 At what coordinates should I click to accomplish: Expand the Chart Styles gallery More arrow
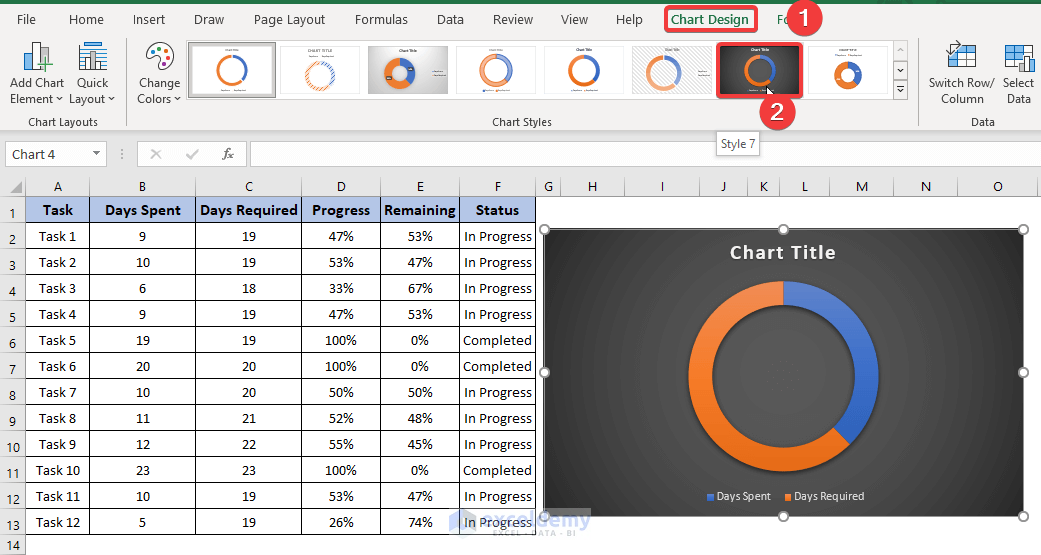tap(900, 90)
